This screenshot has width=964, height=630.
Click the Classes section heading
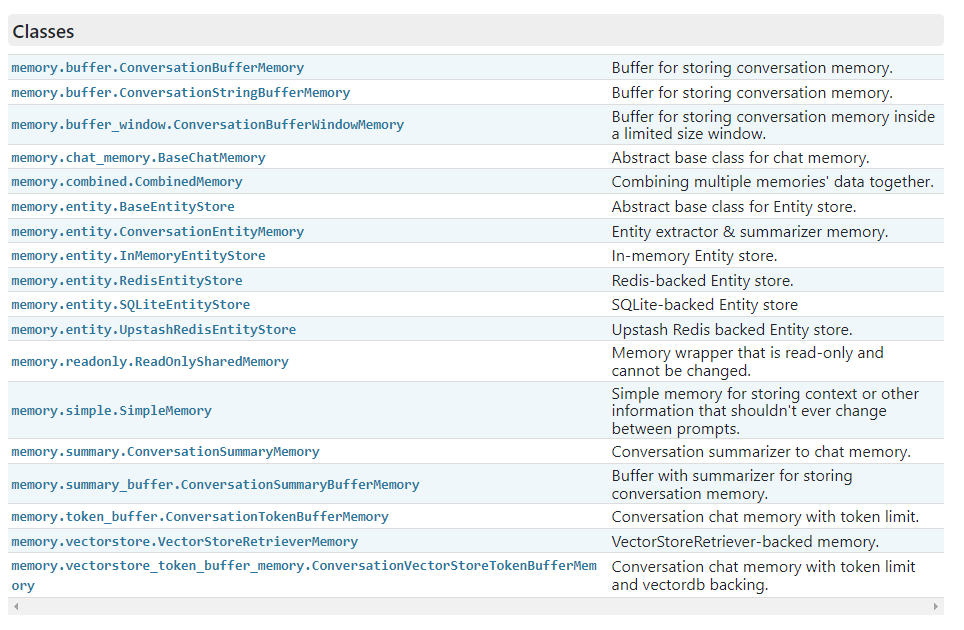point(43,31)
